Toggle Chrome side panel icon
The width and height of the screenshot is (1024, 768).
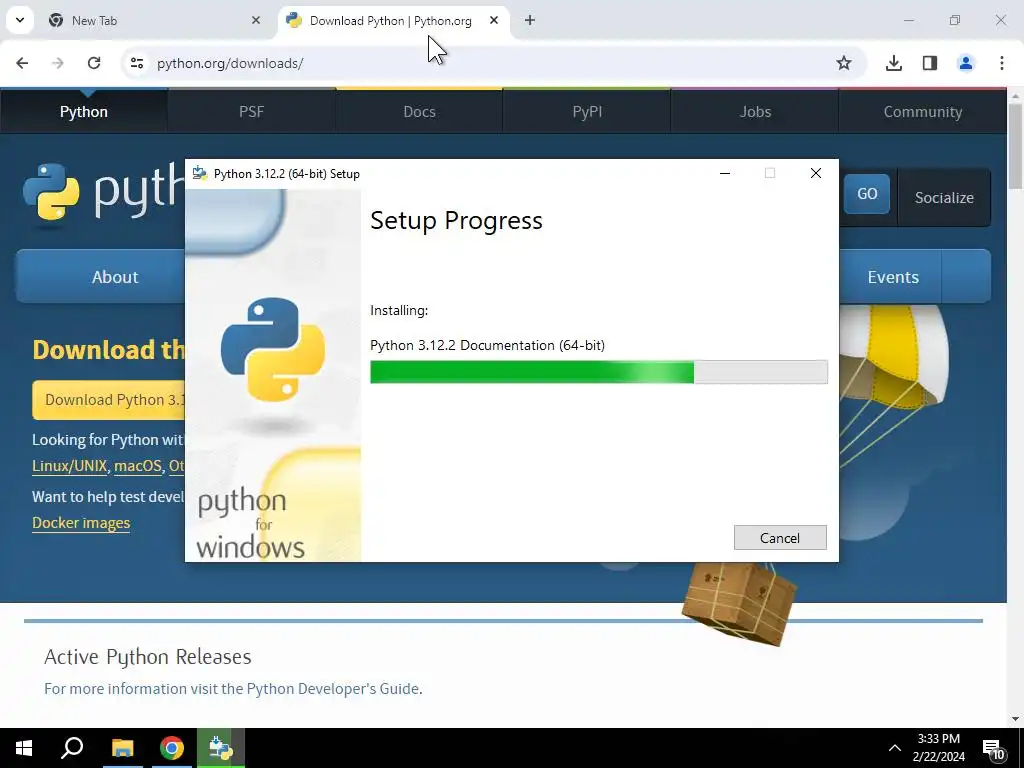coord(930,63)
